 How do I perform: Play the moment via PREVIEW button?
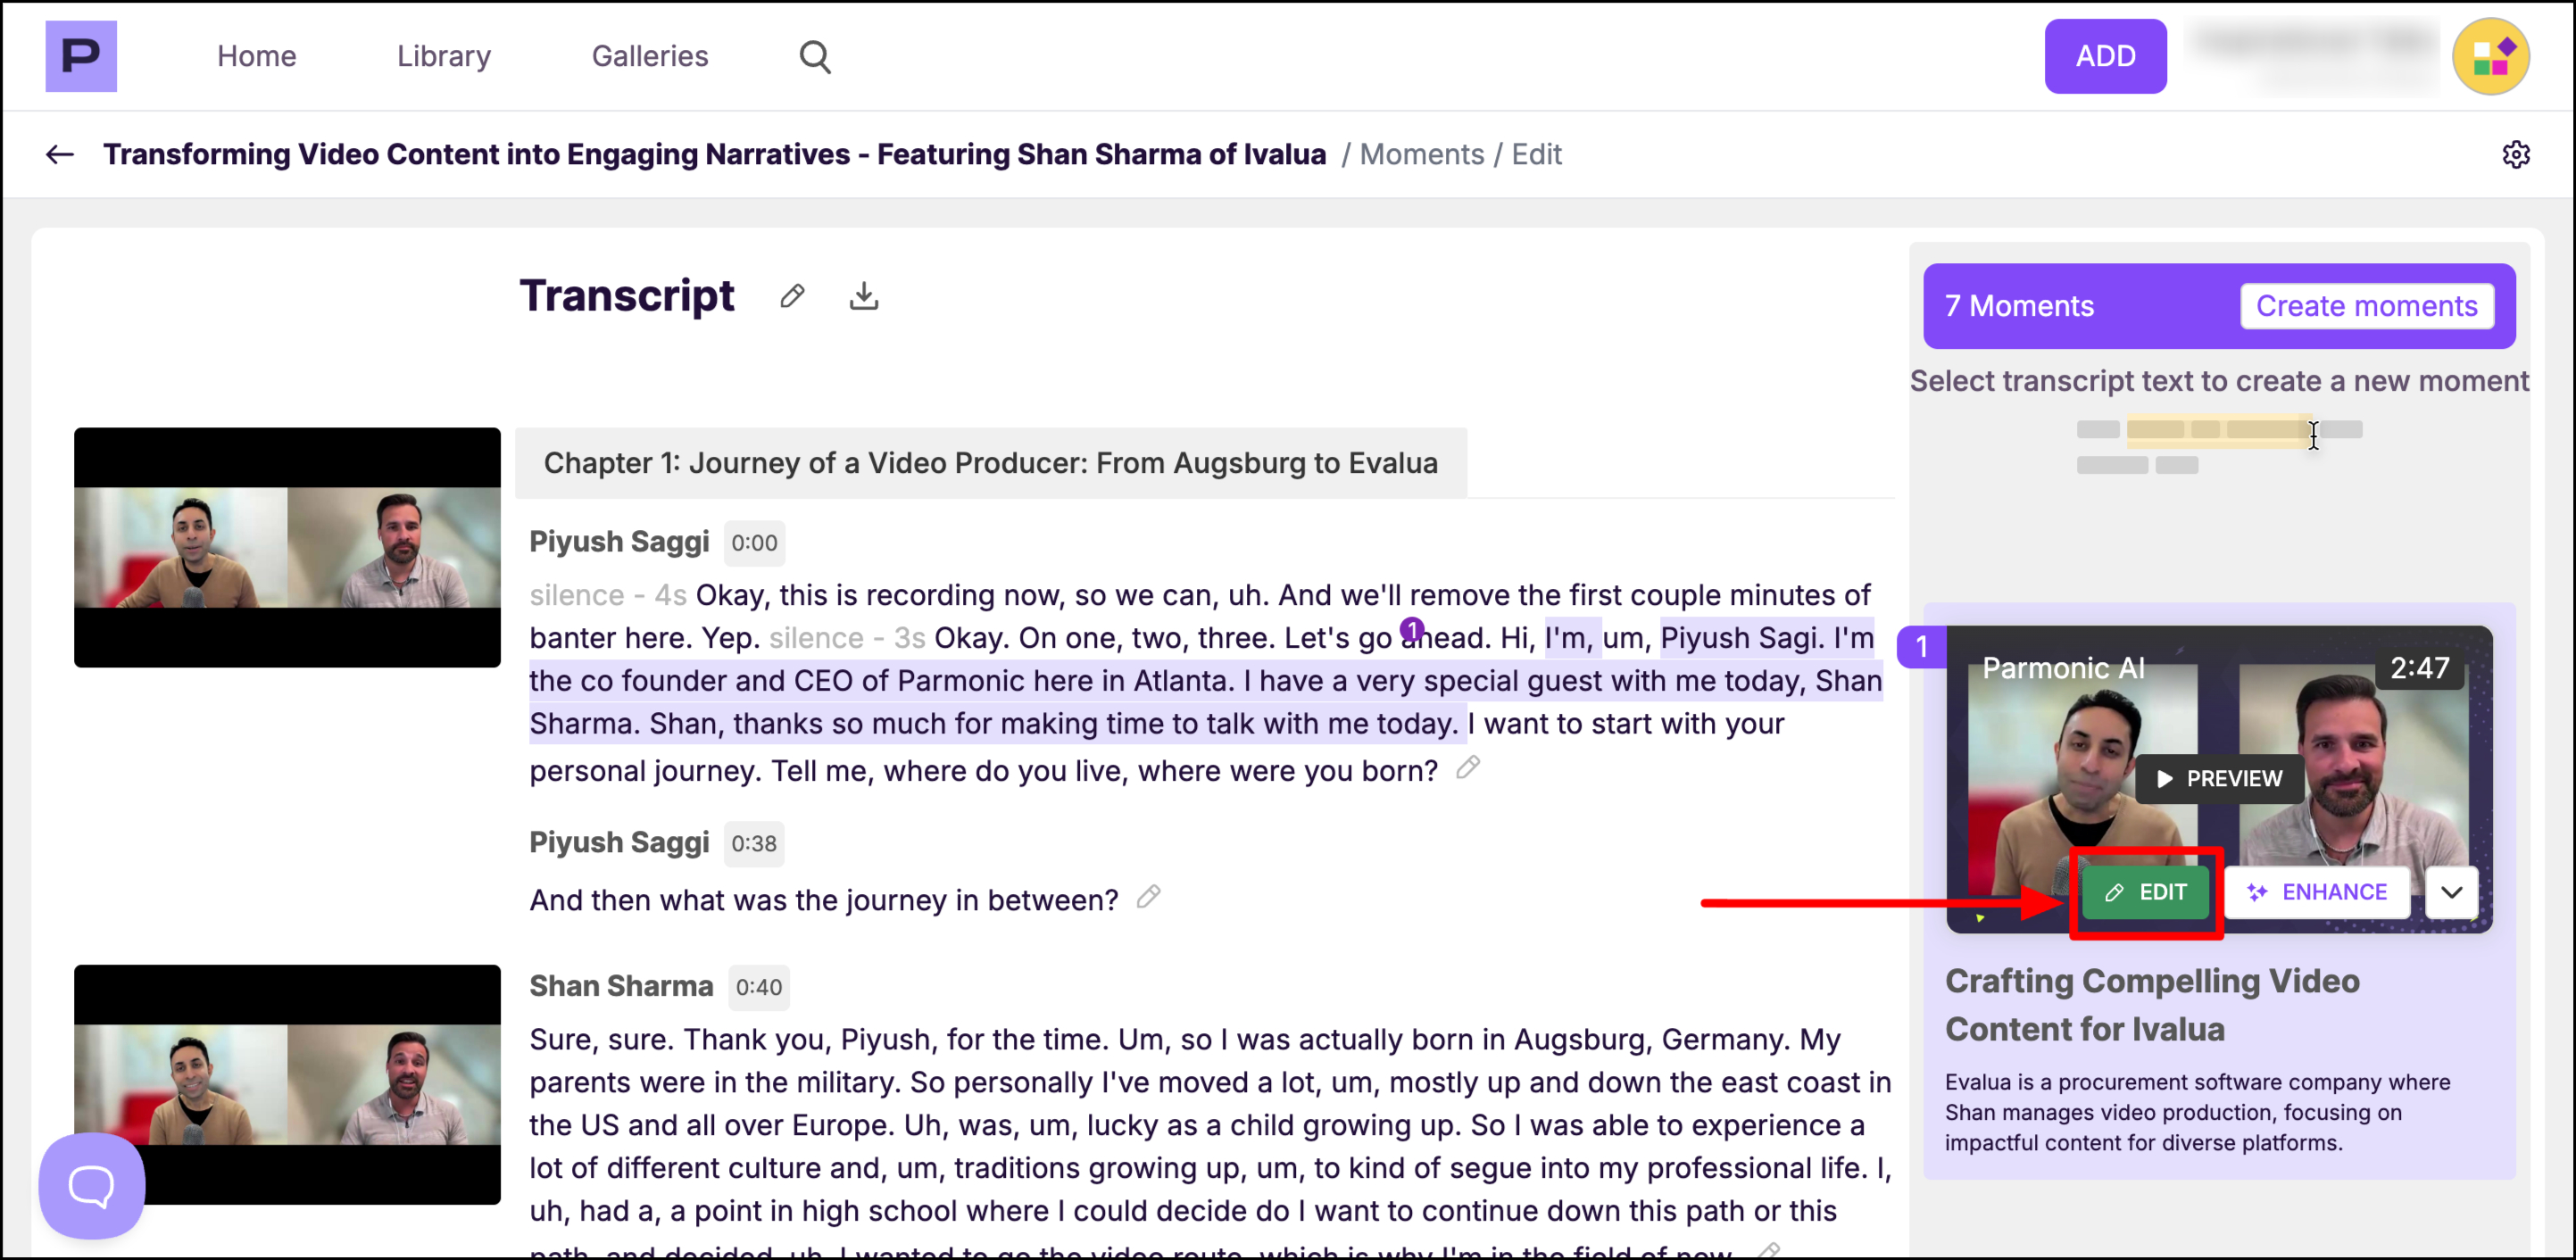[2220, 778]
